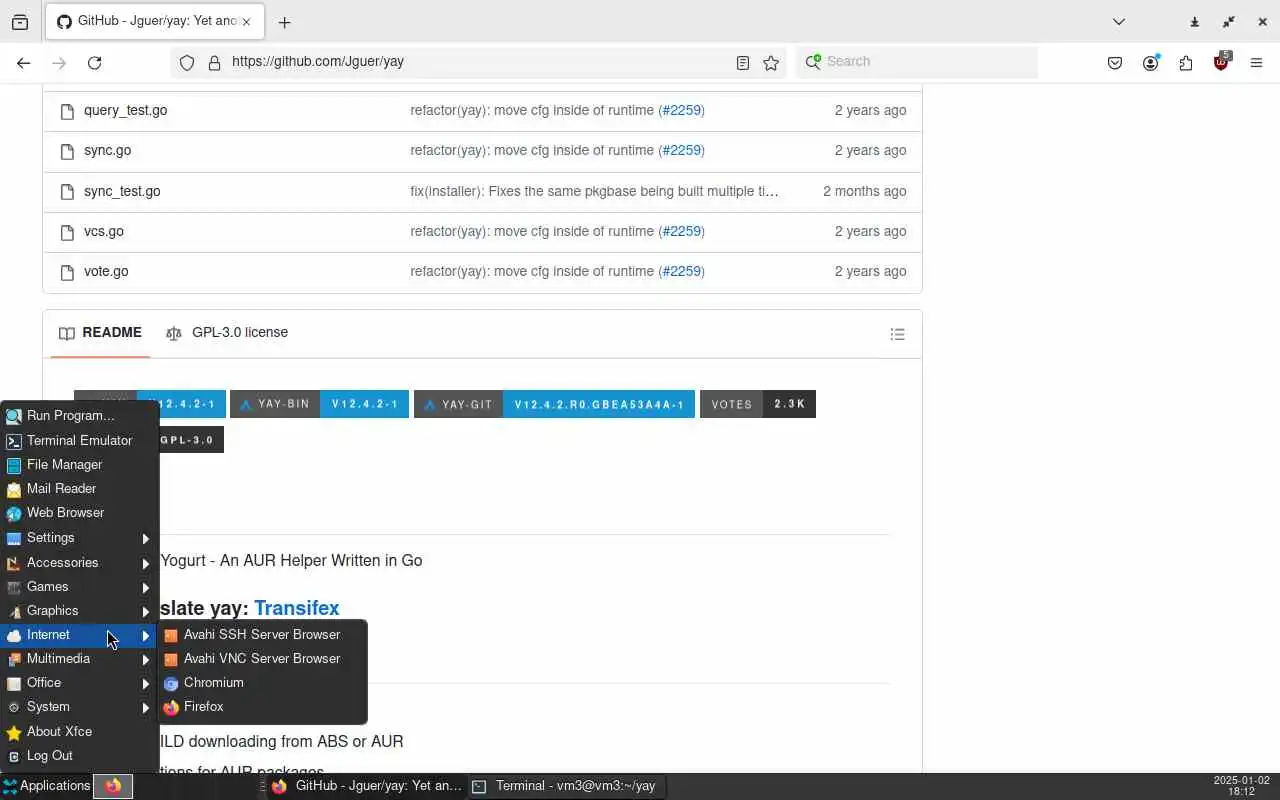
Task: Open the Transifex link
Action: pyautogui.click(x=296, y=608)
